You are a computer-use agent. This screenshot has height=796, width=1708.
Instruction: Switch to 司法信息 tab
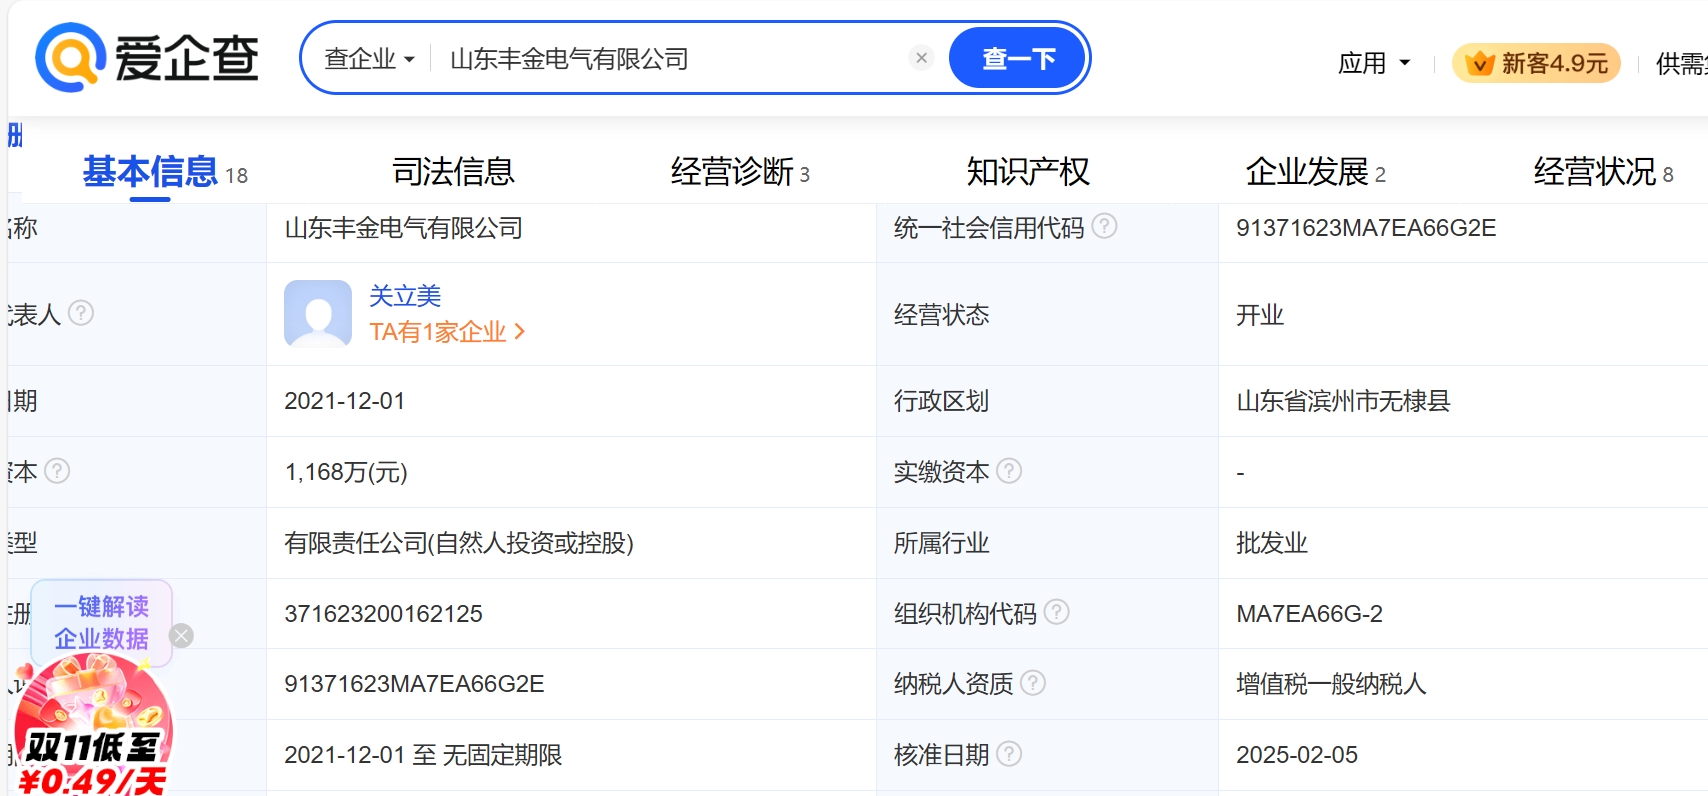click(453, 172)
